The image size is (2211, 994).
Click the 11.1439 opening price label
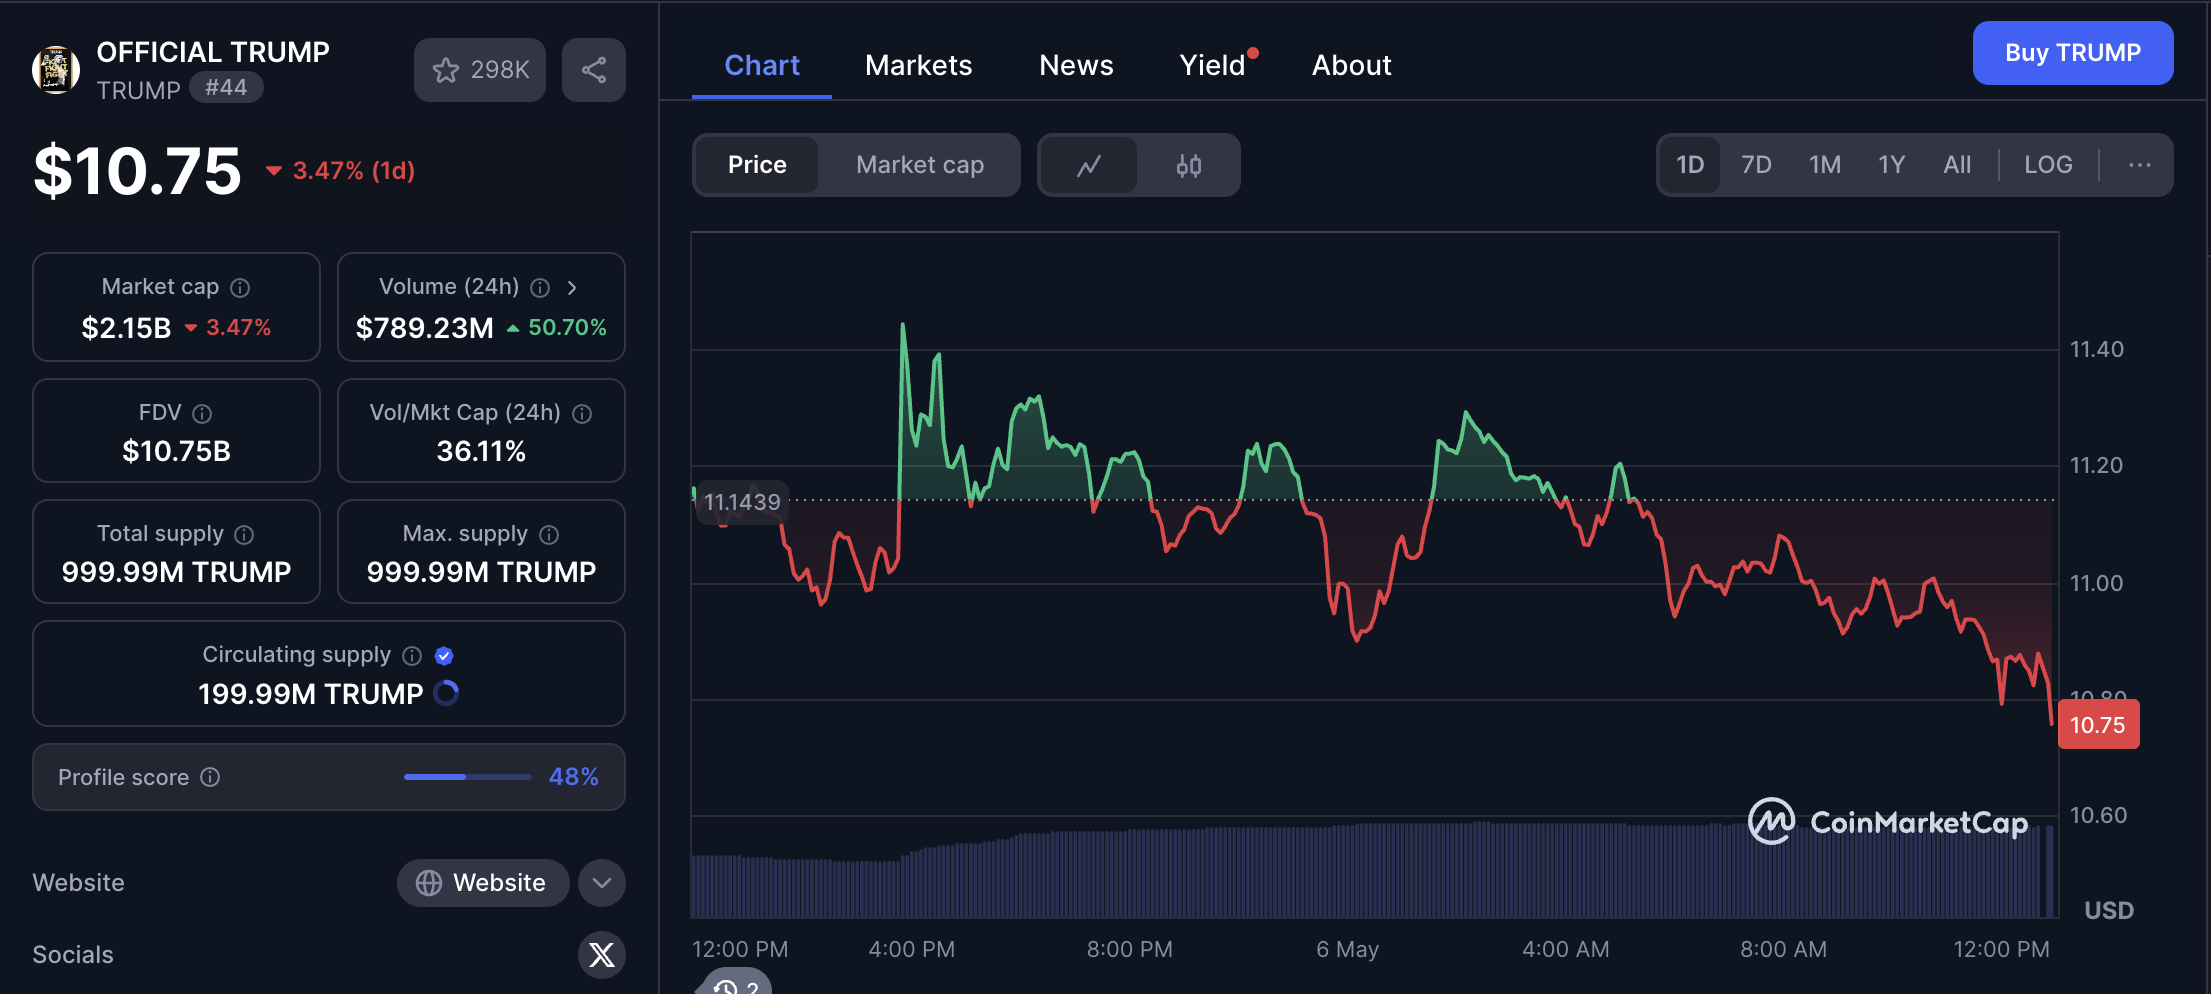coord(742,502)
